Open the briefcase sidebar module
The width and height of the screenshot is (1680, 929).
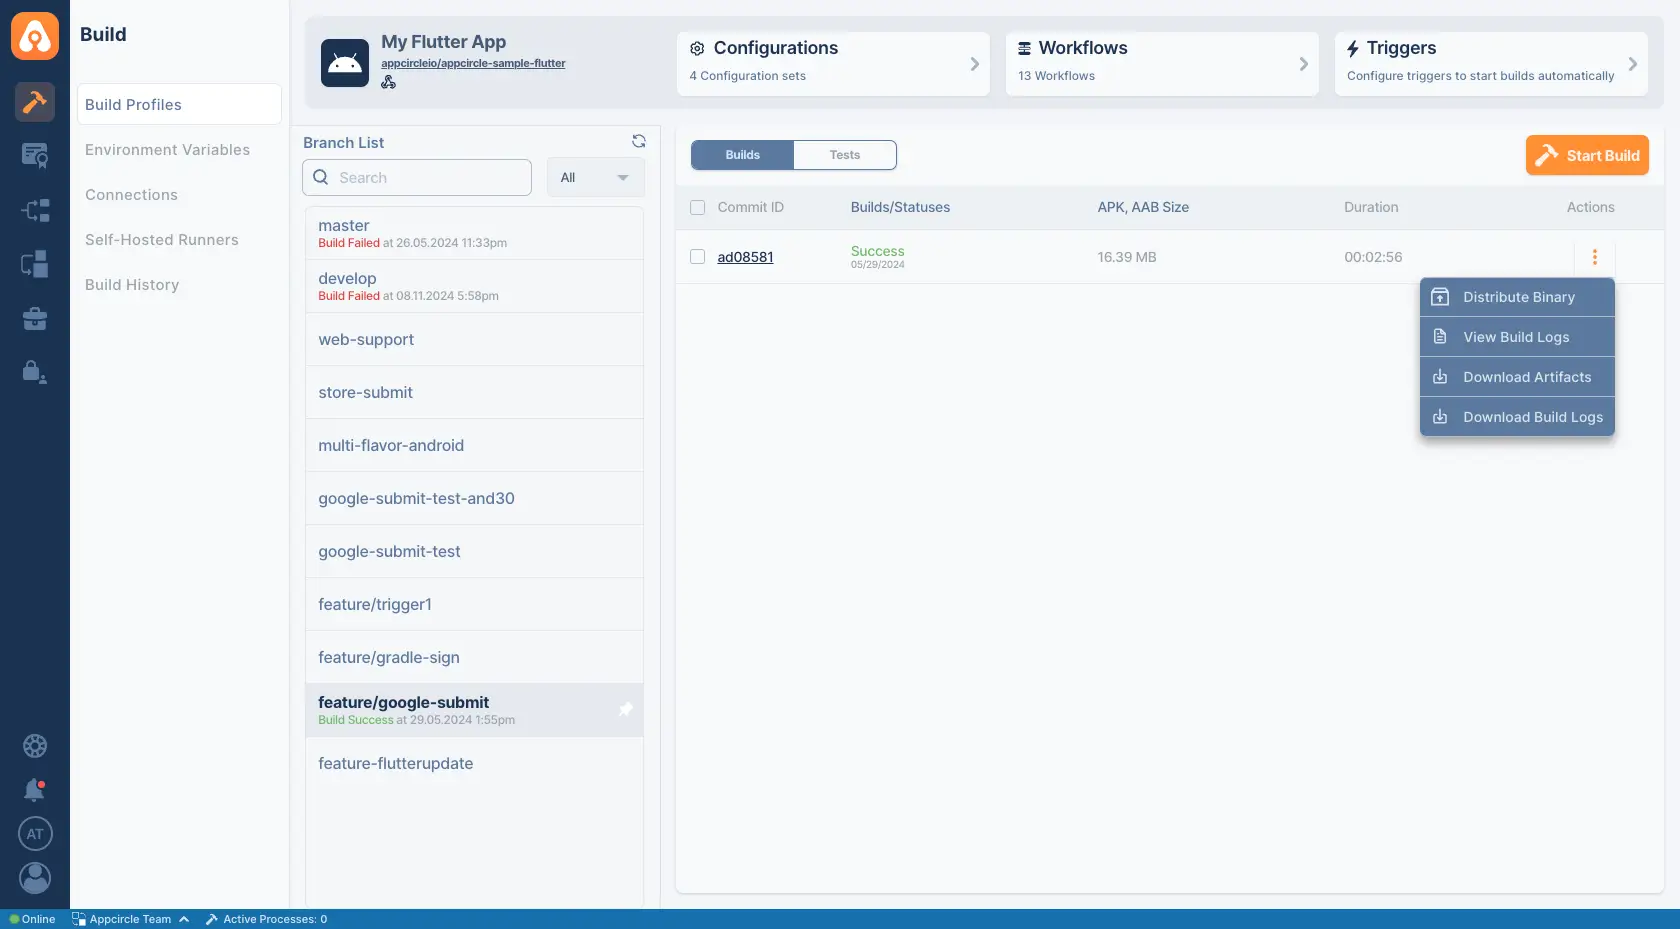click(x=35, y=318)
